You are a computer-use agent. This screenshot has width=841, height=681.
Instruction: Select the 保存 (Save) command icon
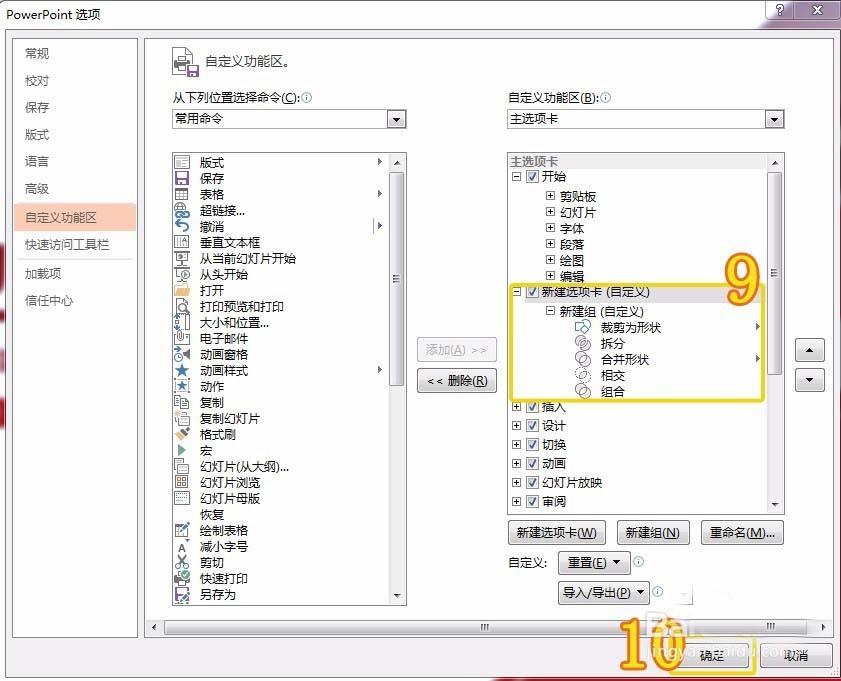tap(183, 178)
